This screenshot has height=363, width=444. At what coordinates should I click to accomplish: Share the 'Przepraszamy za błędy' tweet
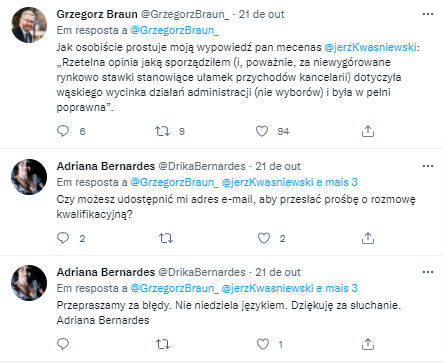pyautogui.click(x=368, y=344)
